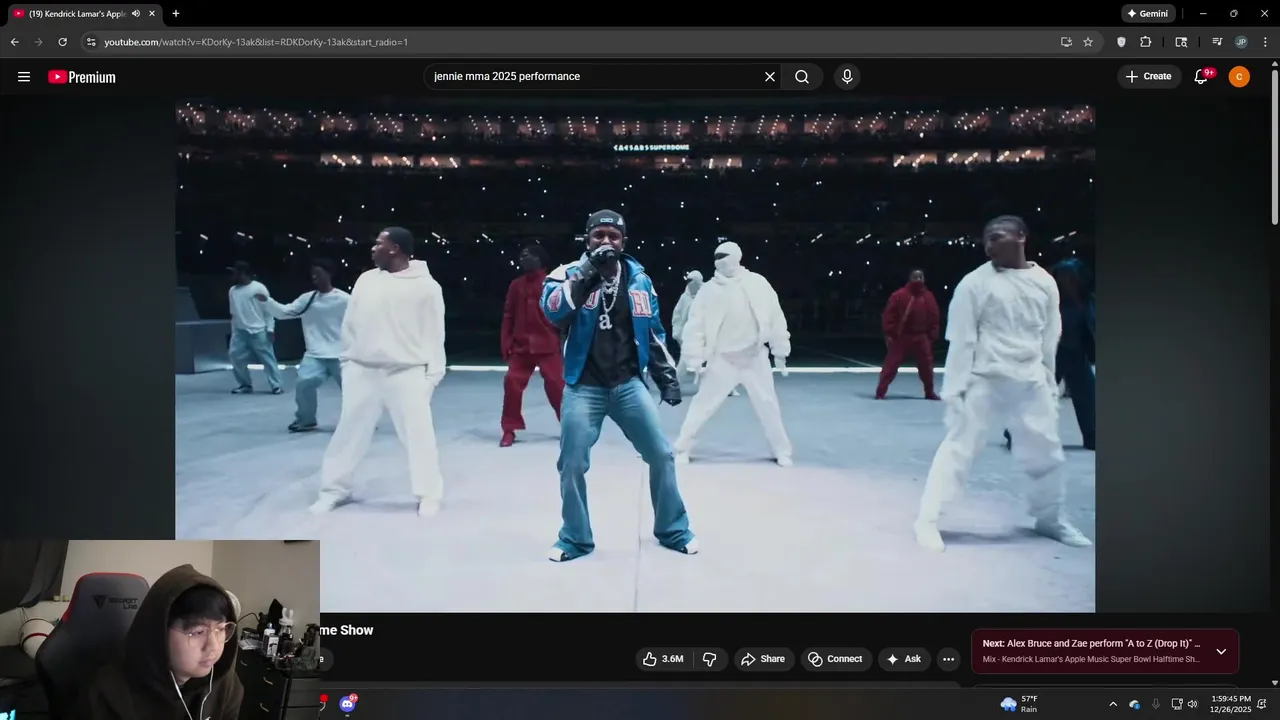Clear the search box text
Image resolution: width=1280 pixels, height=720 pixels.
(x=770, y=77)
